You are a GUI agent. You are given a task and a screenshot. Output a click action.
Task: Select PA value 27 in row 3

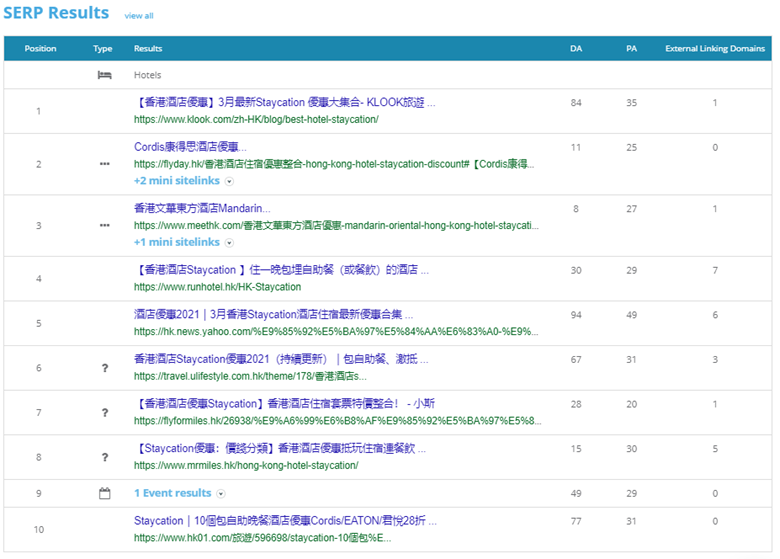pyautogui.click(x=631, y=209)
